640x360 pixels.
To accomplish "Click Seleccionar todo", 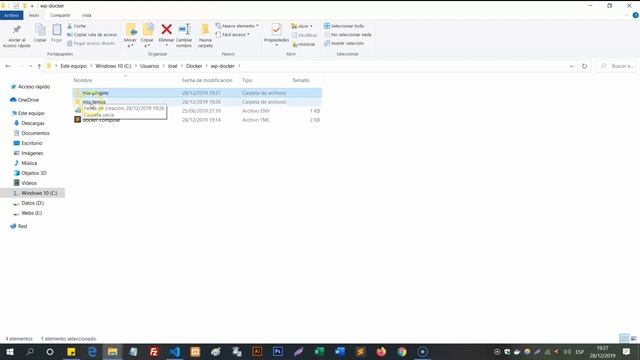I will coord(344,26).
